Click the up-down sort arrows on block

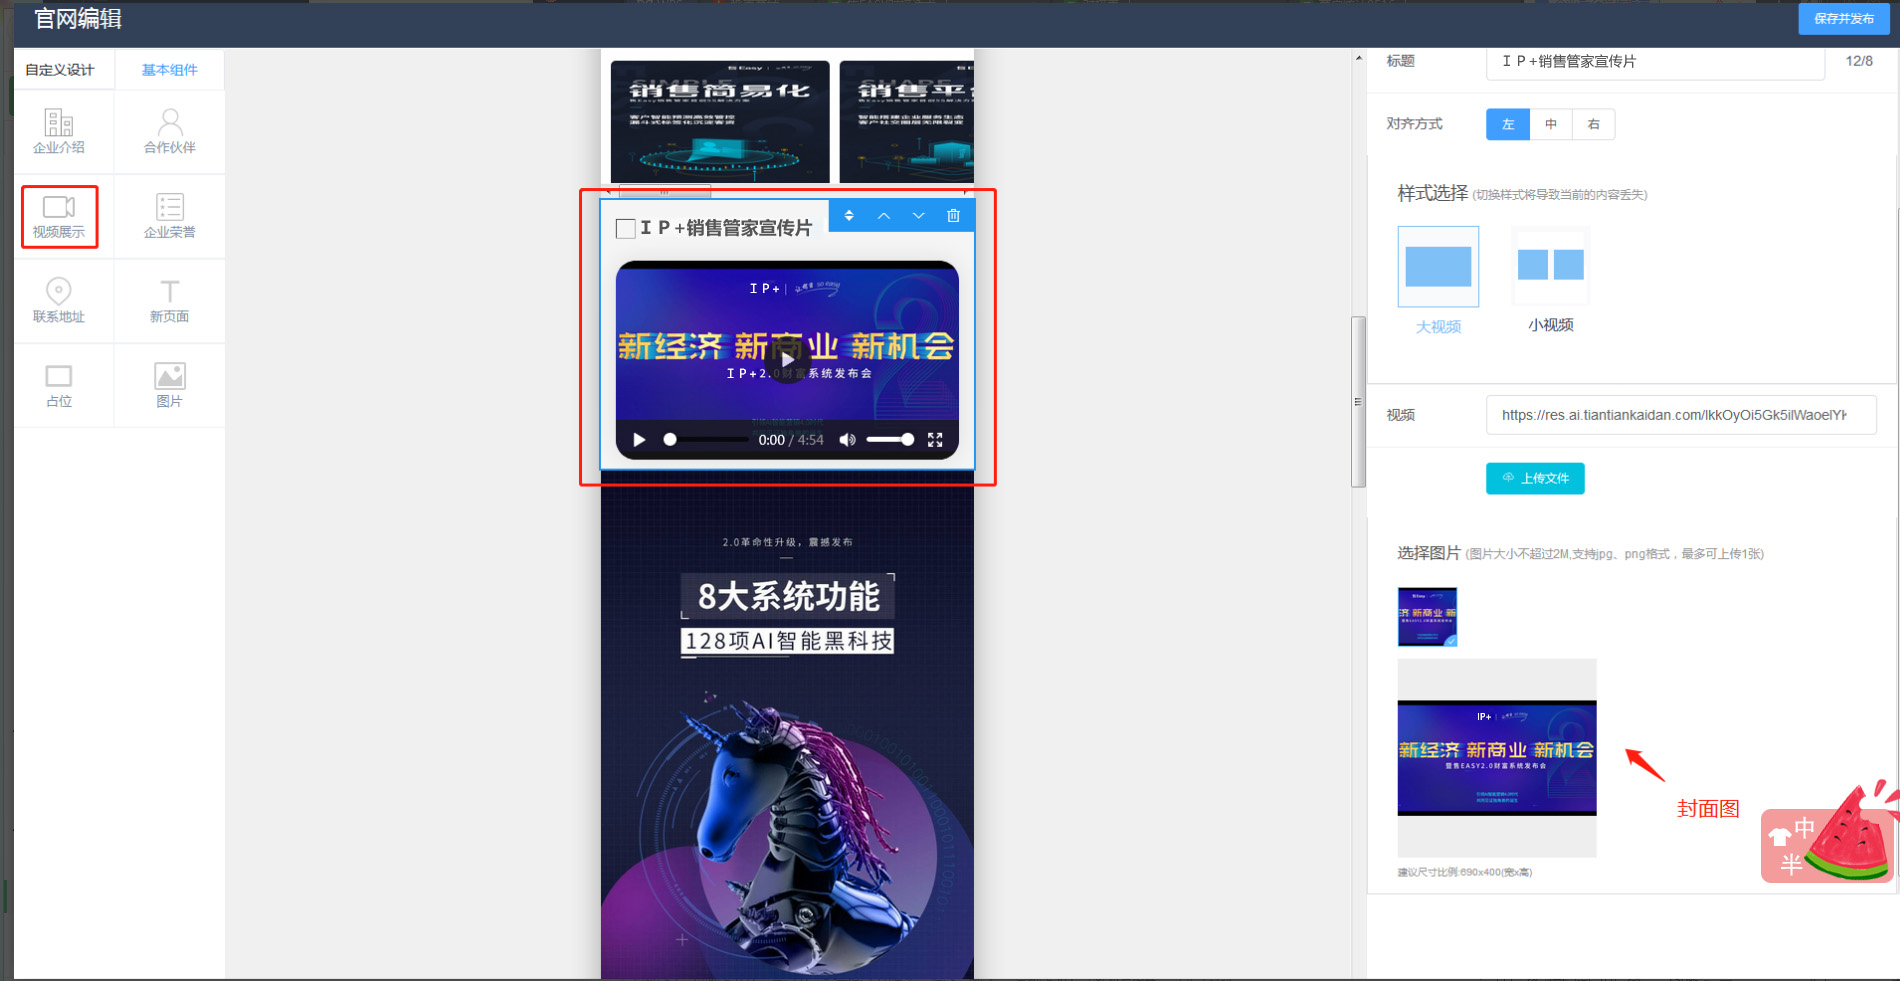click(x=849, y=216)
